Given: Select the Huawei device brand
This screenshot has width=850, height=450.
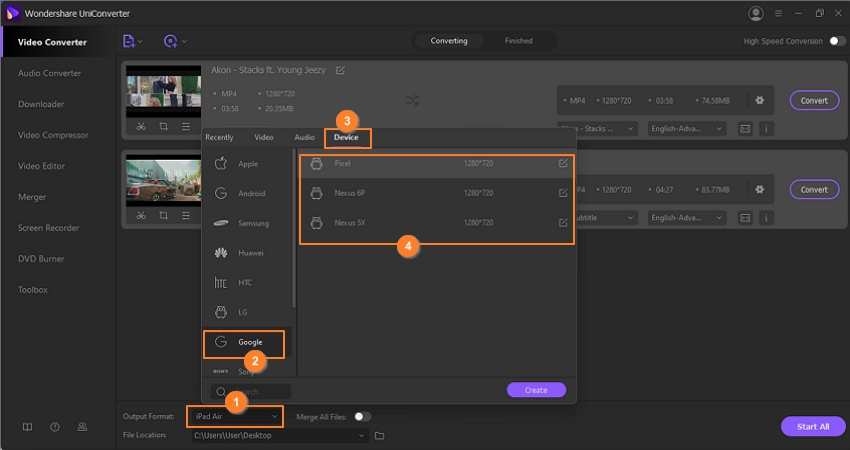Looking at the screenshot, I should tap(247, 253).
